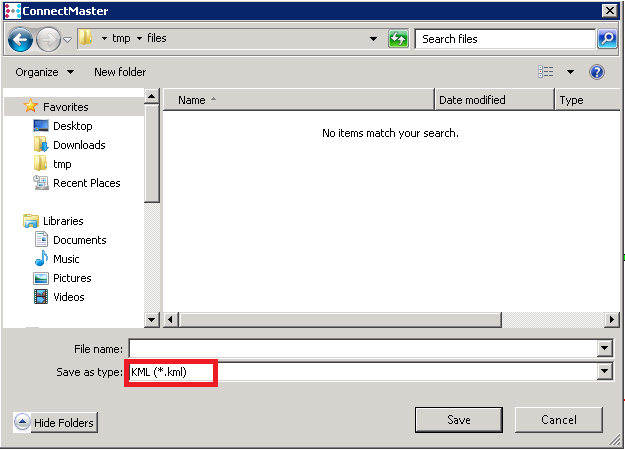625x450 pixels.
Task: Open Downloads in Favorites
Action: (x=79, y=145)
